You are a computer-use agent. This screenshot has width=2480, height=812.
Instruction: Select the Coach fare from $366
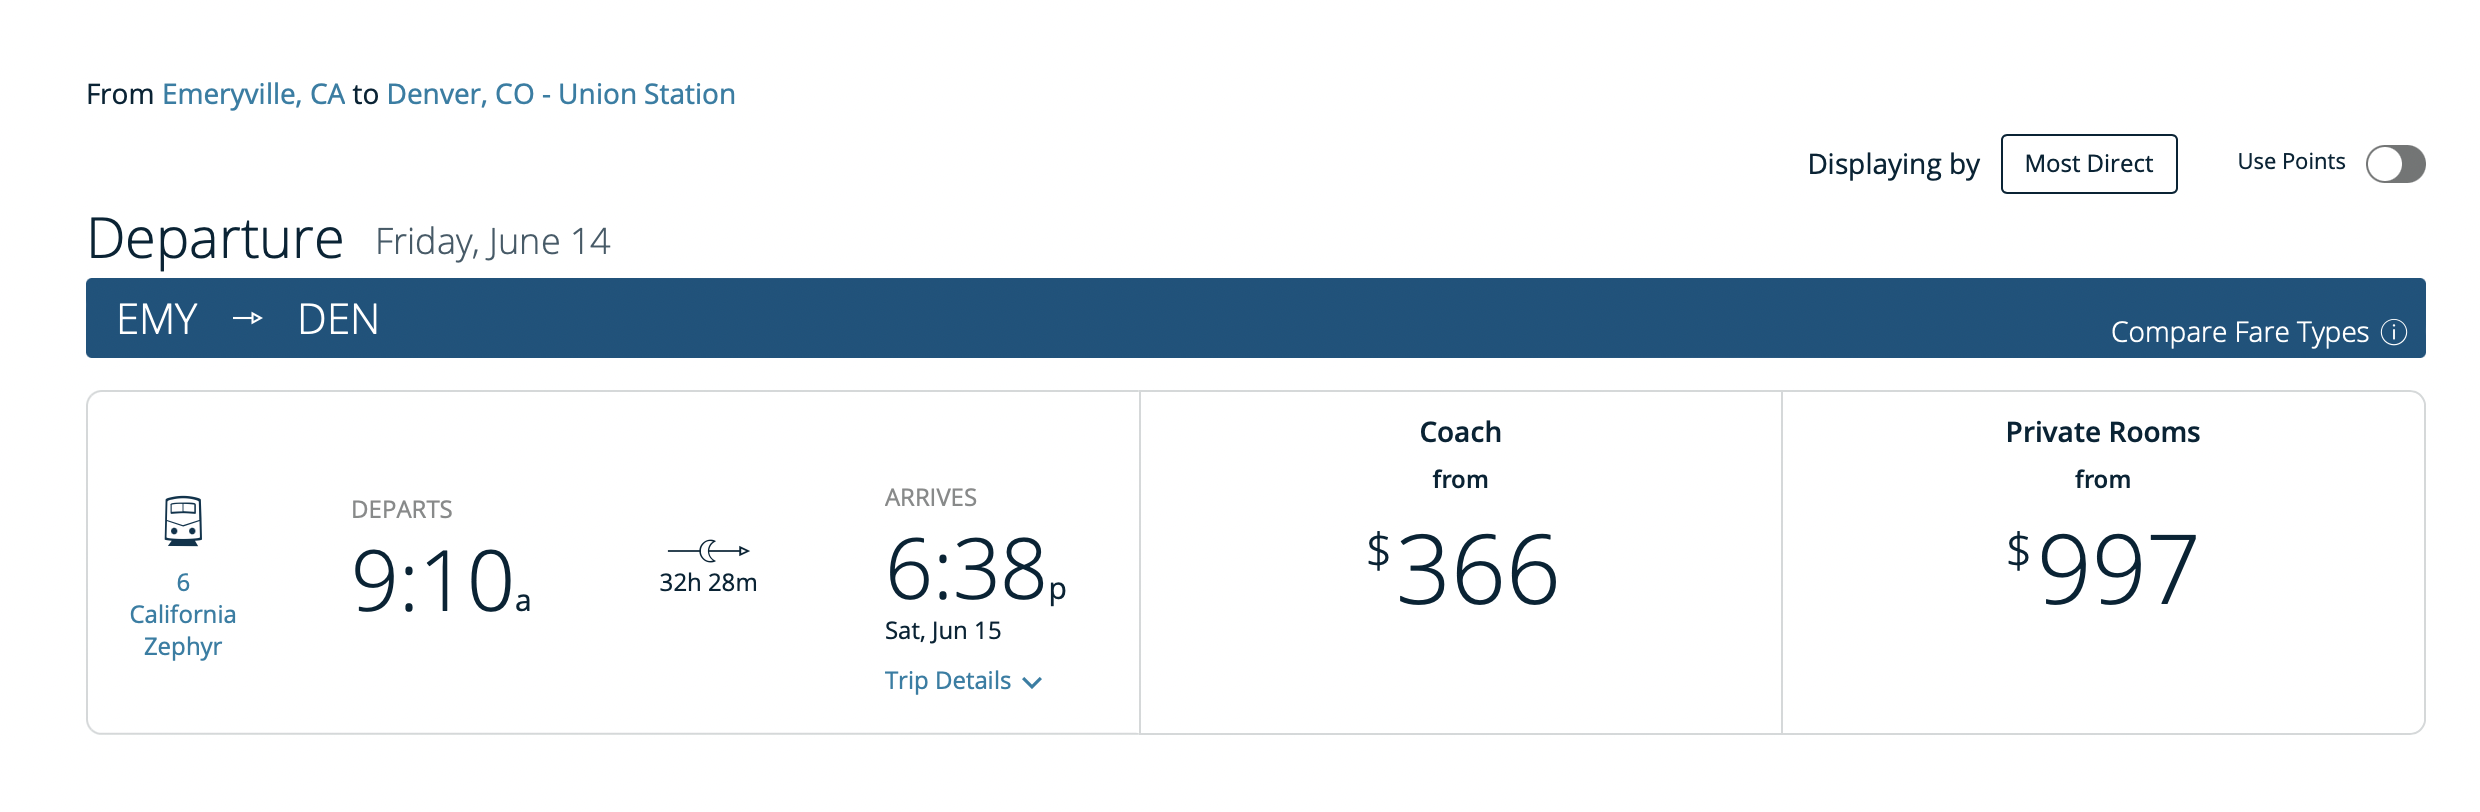pos(1461,562)
